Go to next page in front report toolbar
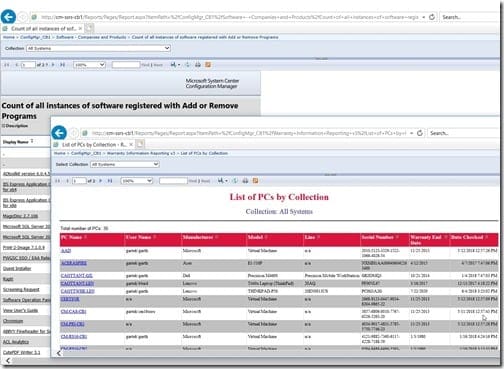504x369 pixels. (x=100, y=181)
